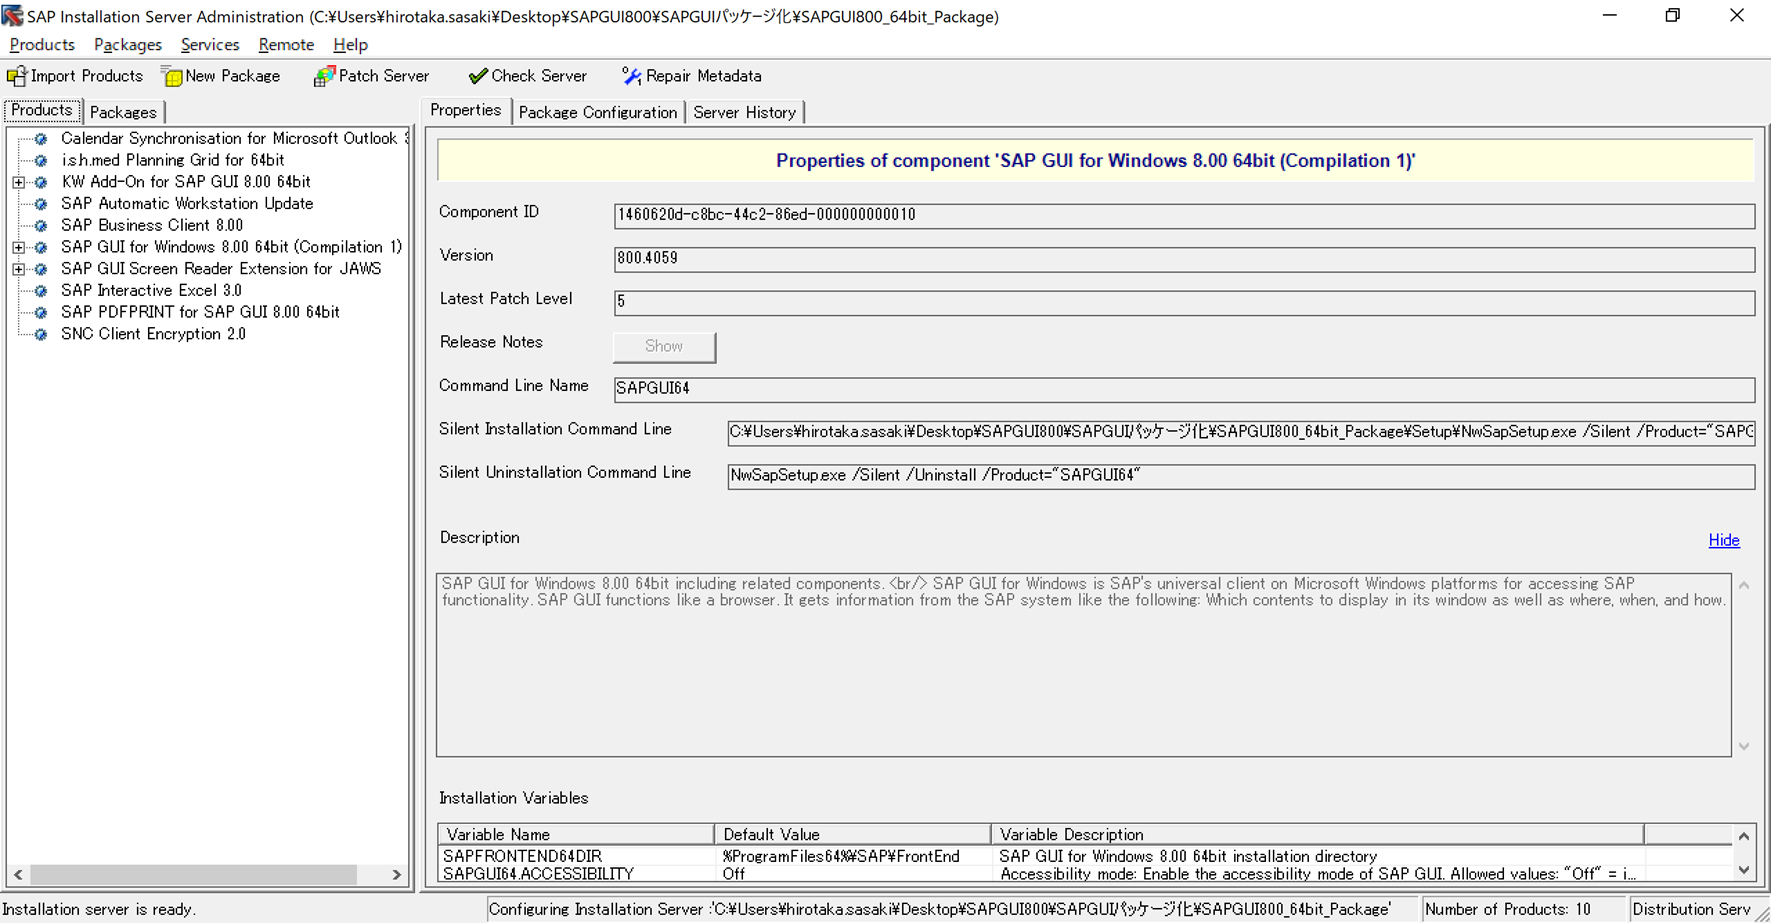
Task: Click the icon beside SAP Interactive Excel 3.0
Action: [41, 291]
